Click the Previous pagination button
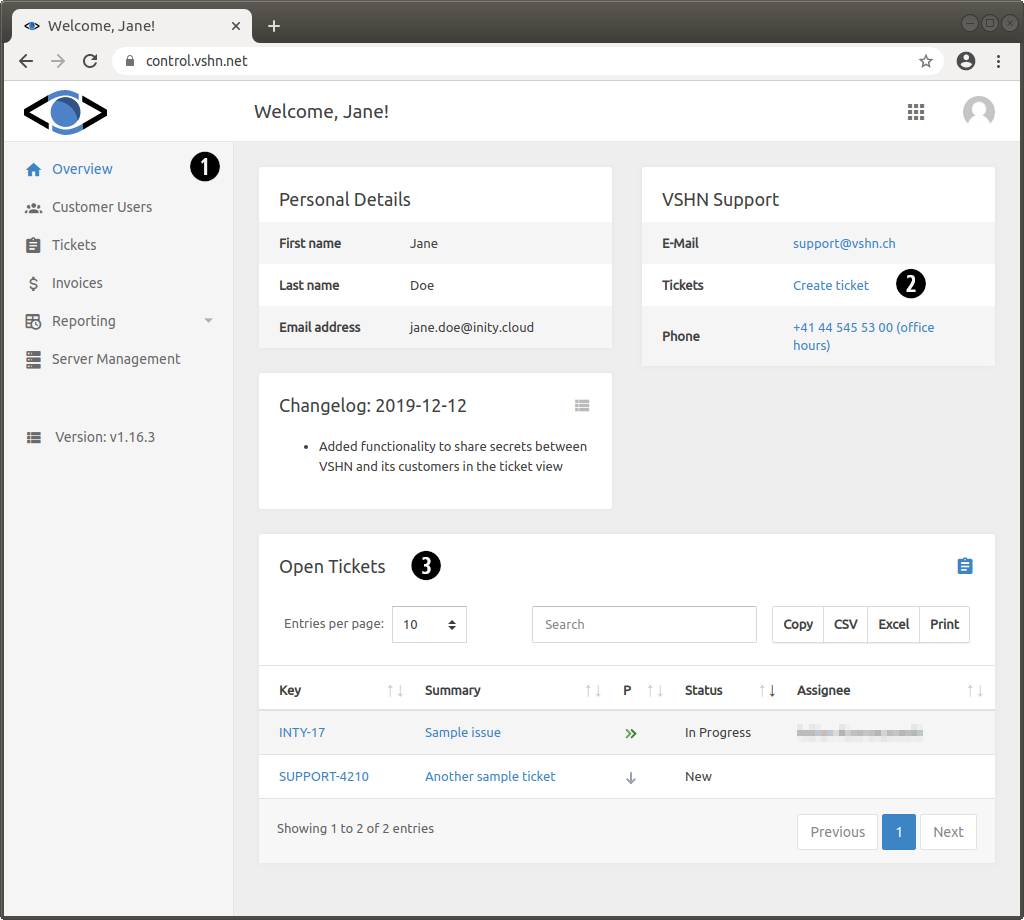1024x920 pixels. point(837,832)
